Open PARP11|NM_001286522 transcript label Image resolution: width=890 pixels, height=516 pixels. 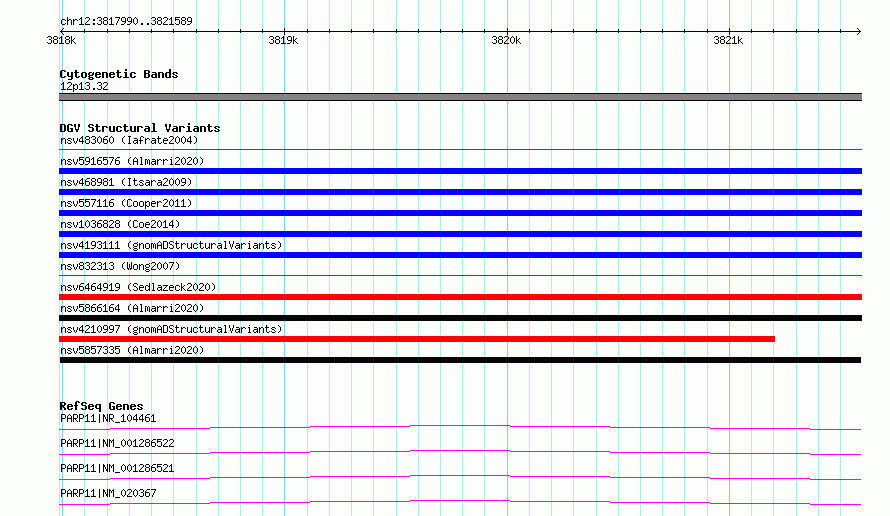coord(117,443)
